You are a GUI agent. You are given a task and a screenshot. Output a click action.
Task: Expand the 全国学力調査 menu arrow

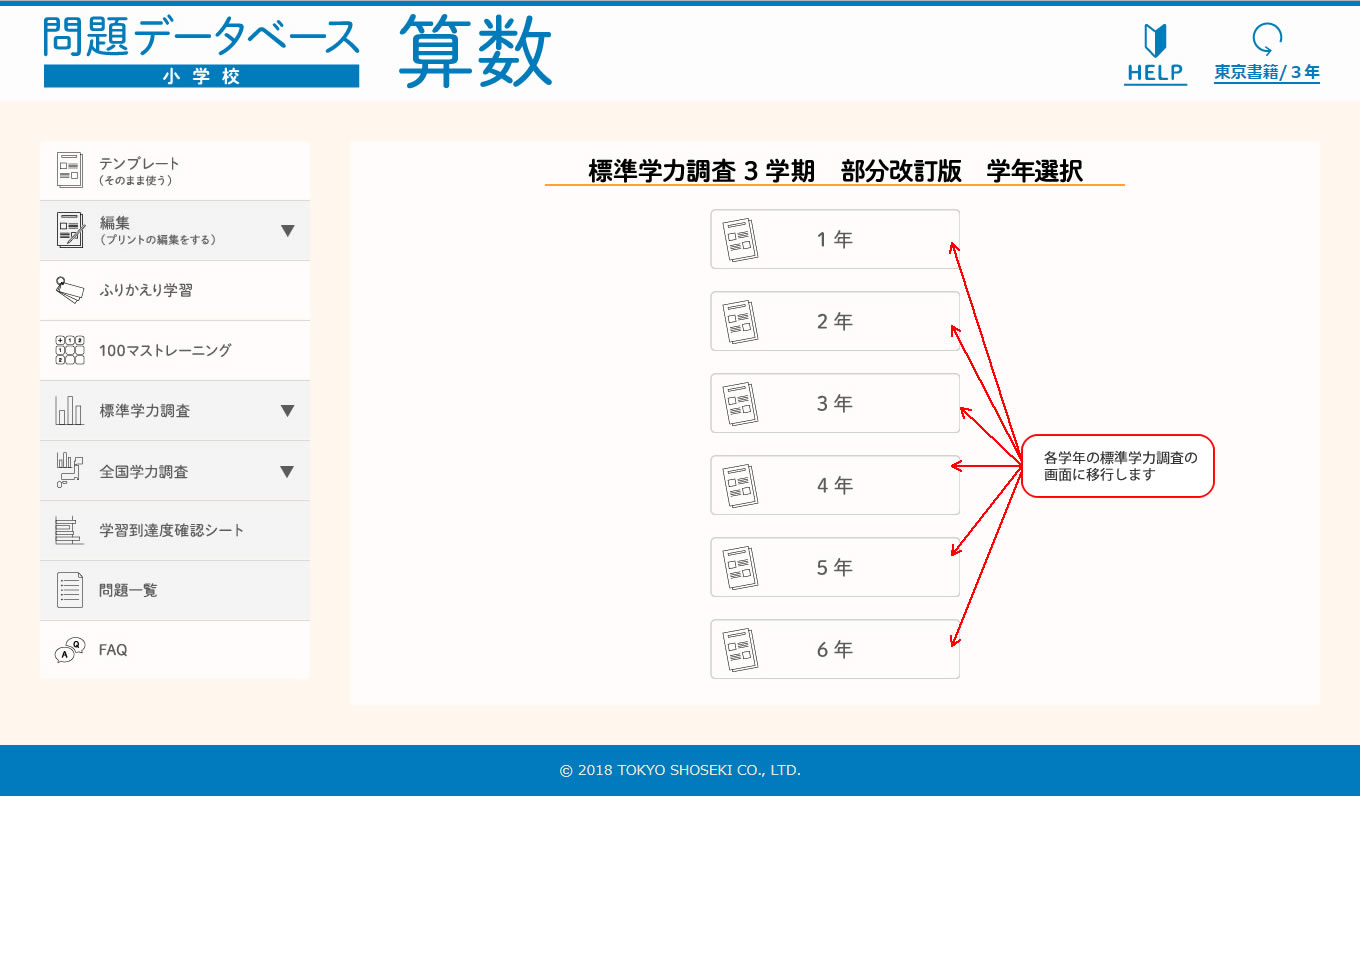288,472
